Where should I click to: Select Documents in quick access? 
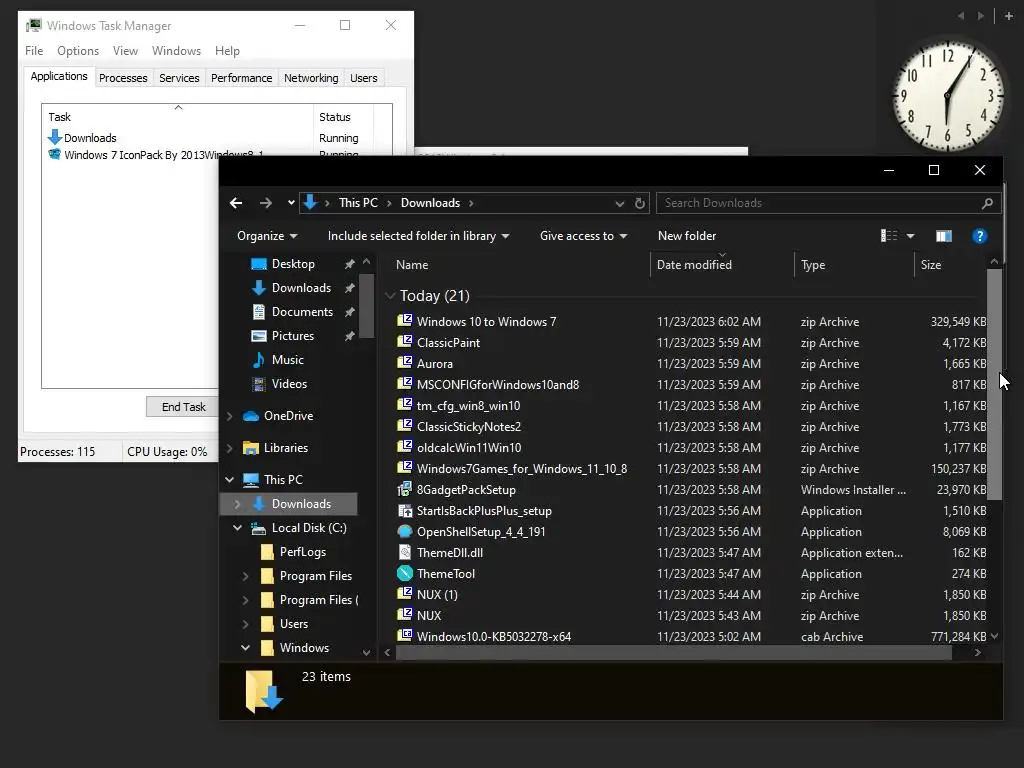coord(302,312)
